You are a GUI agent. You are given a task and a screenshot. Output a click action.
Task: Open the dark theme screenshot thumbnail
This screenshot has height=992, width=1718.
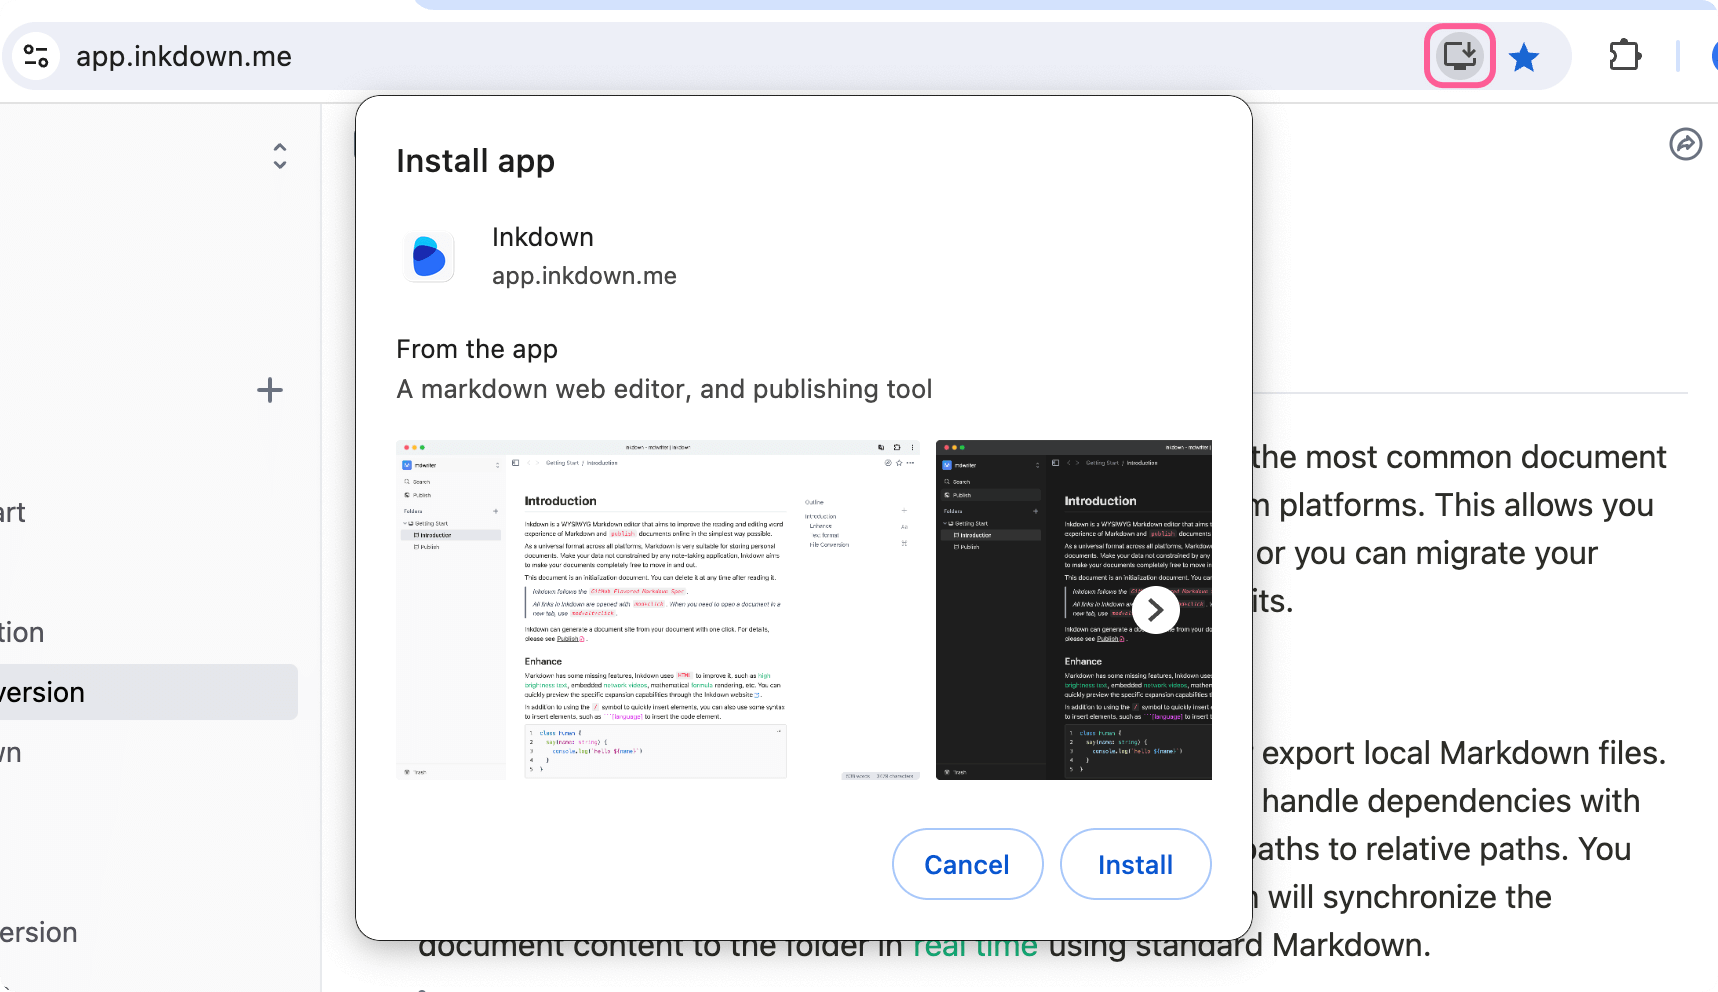point(1073,610)
